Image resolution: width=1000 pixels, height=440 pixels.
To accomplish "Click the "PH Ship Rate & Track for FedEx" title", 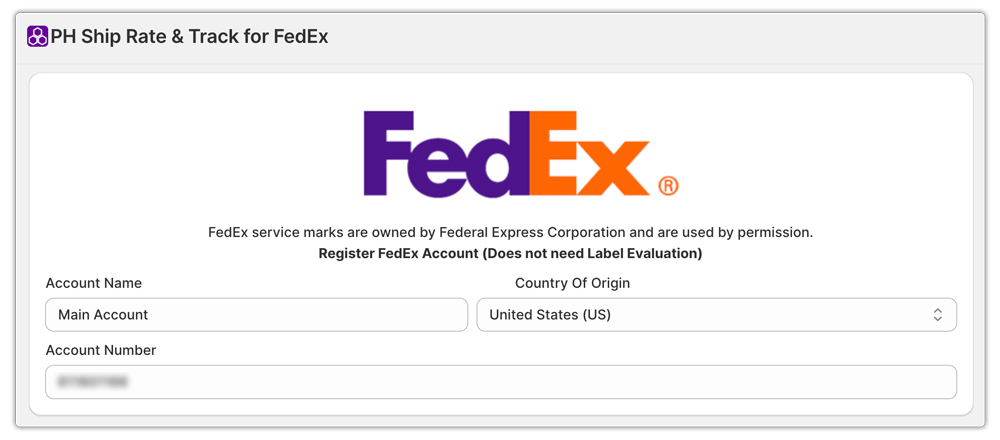I will (x=190, y=37).
